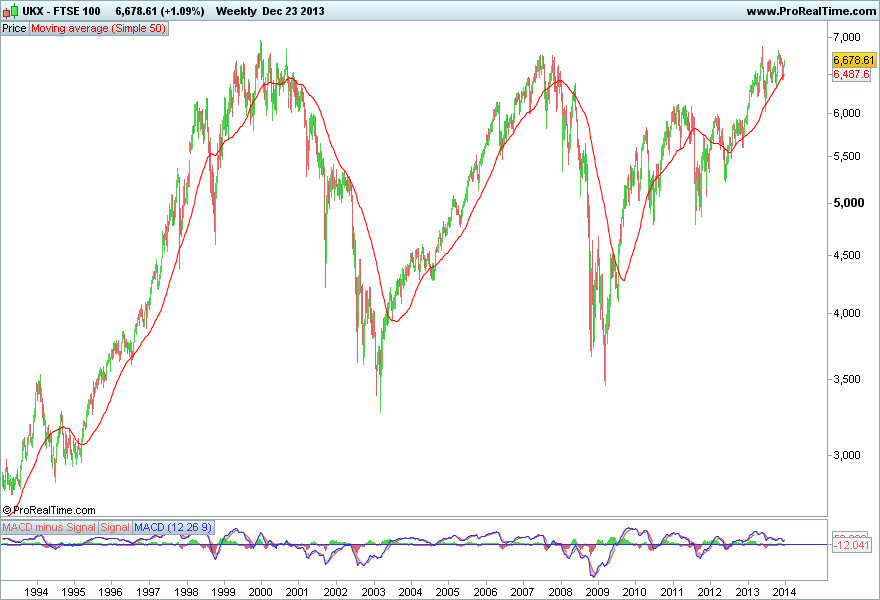
Task: Click the 7,000 price axis label
Action: coord(847,37)
